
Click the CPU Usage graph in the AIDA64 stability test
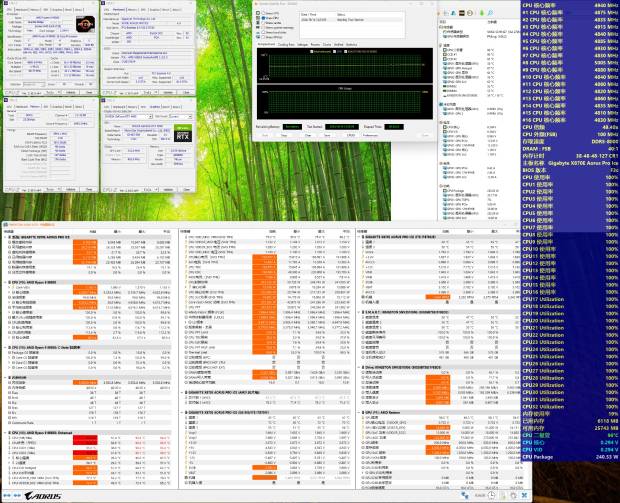(345, 102)
